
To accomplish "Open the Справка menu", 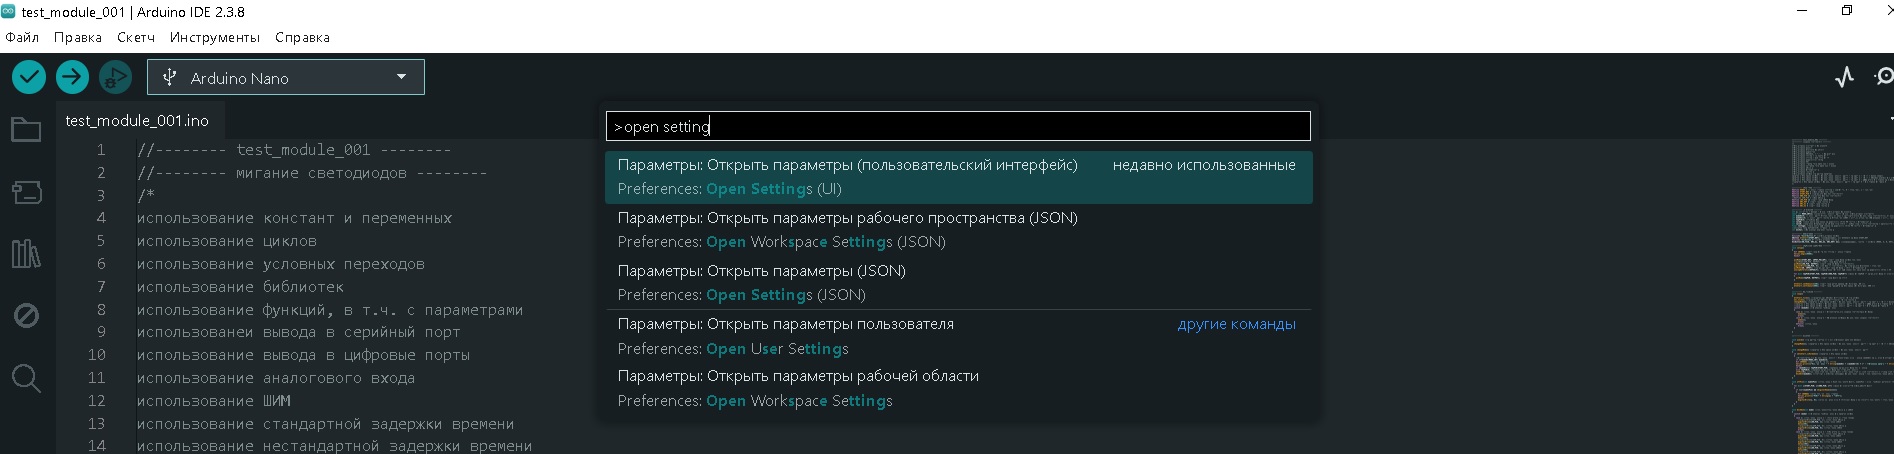I will (302, 37).
